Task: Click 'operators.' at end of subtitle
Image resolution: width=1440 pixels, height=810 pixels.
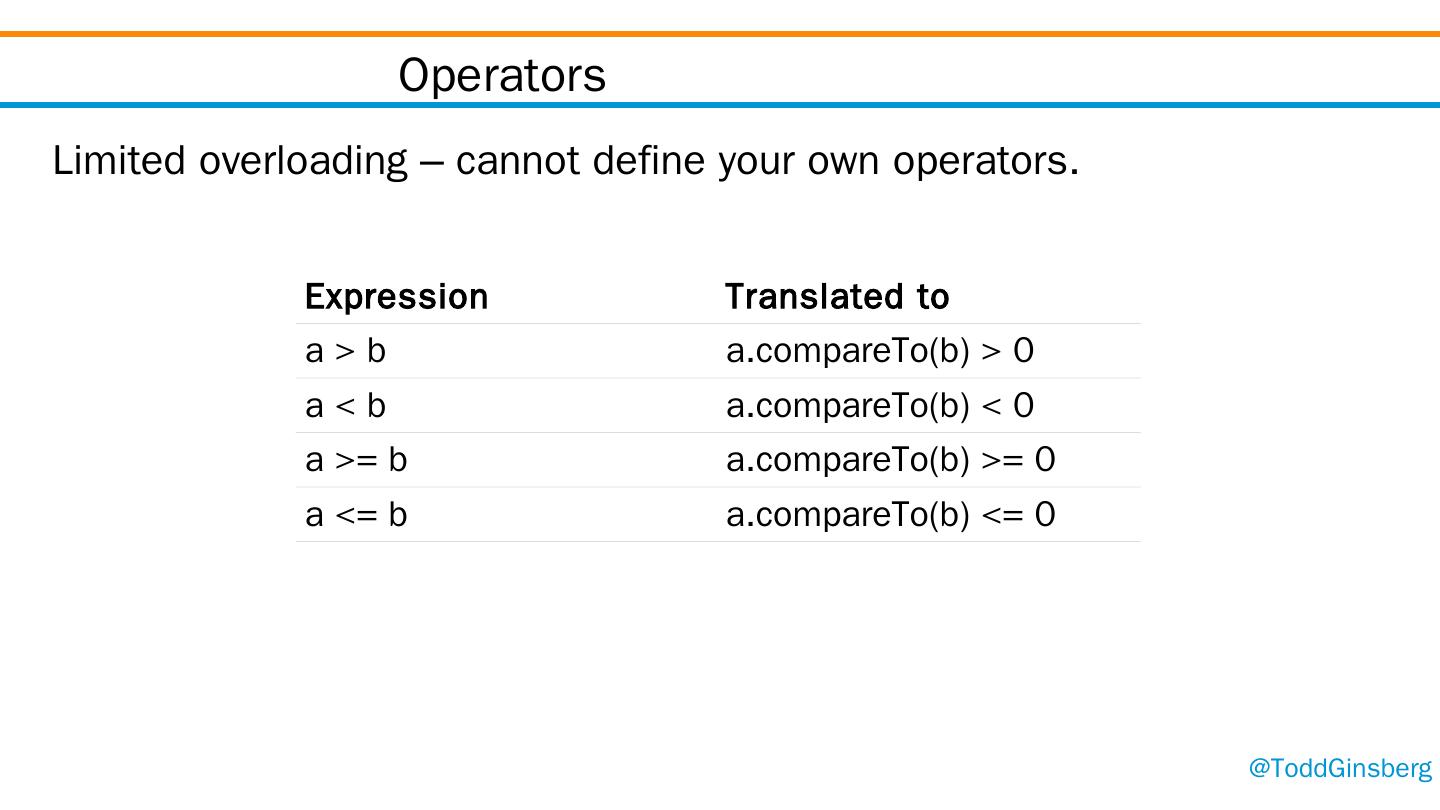Action: click(x=985, y=161)
